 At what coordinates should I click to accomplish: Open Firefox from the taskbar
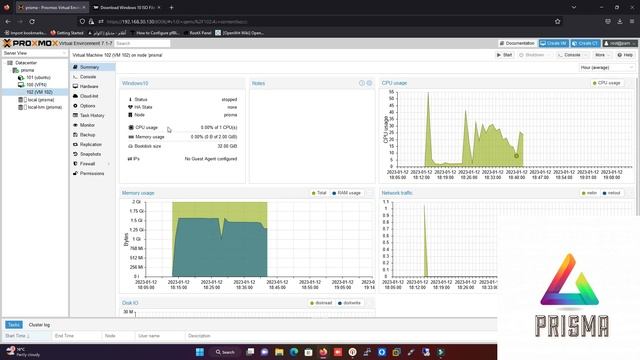[323, 352]
